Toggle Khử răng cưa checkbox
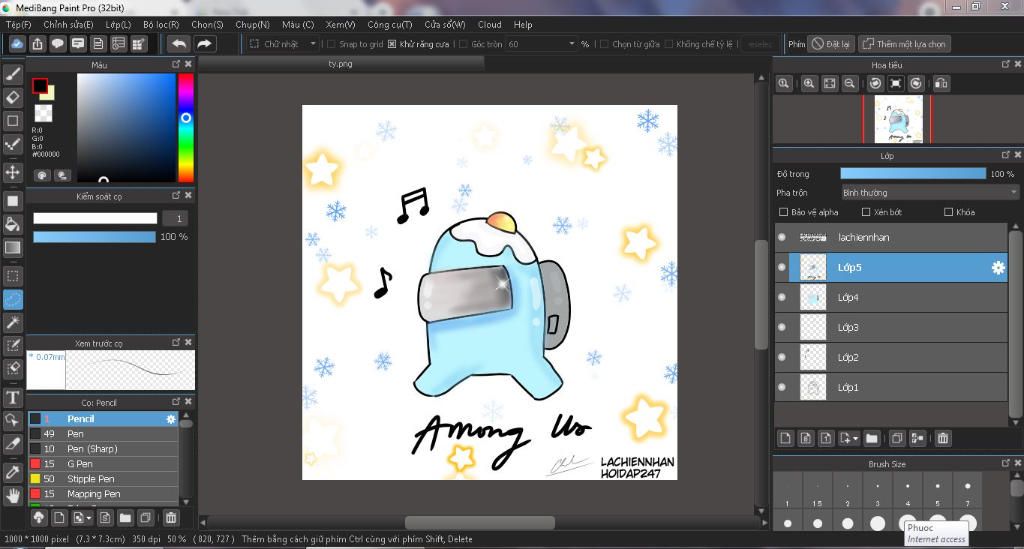Screen dimensions: 1024x549 coord(392,44)
